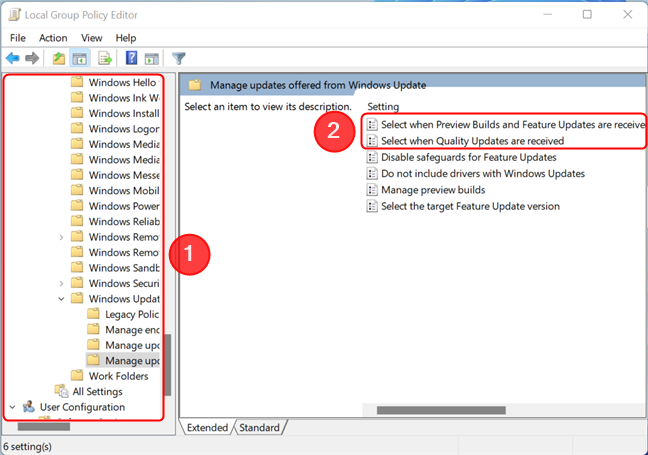Open the File menu
This screenshot has height=455, width=648.
click(18, 38)
